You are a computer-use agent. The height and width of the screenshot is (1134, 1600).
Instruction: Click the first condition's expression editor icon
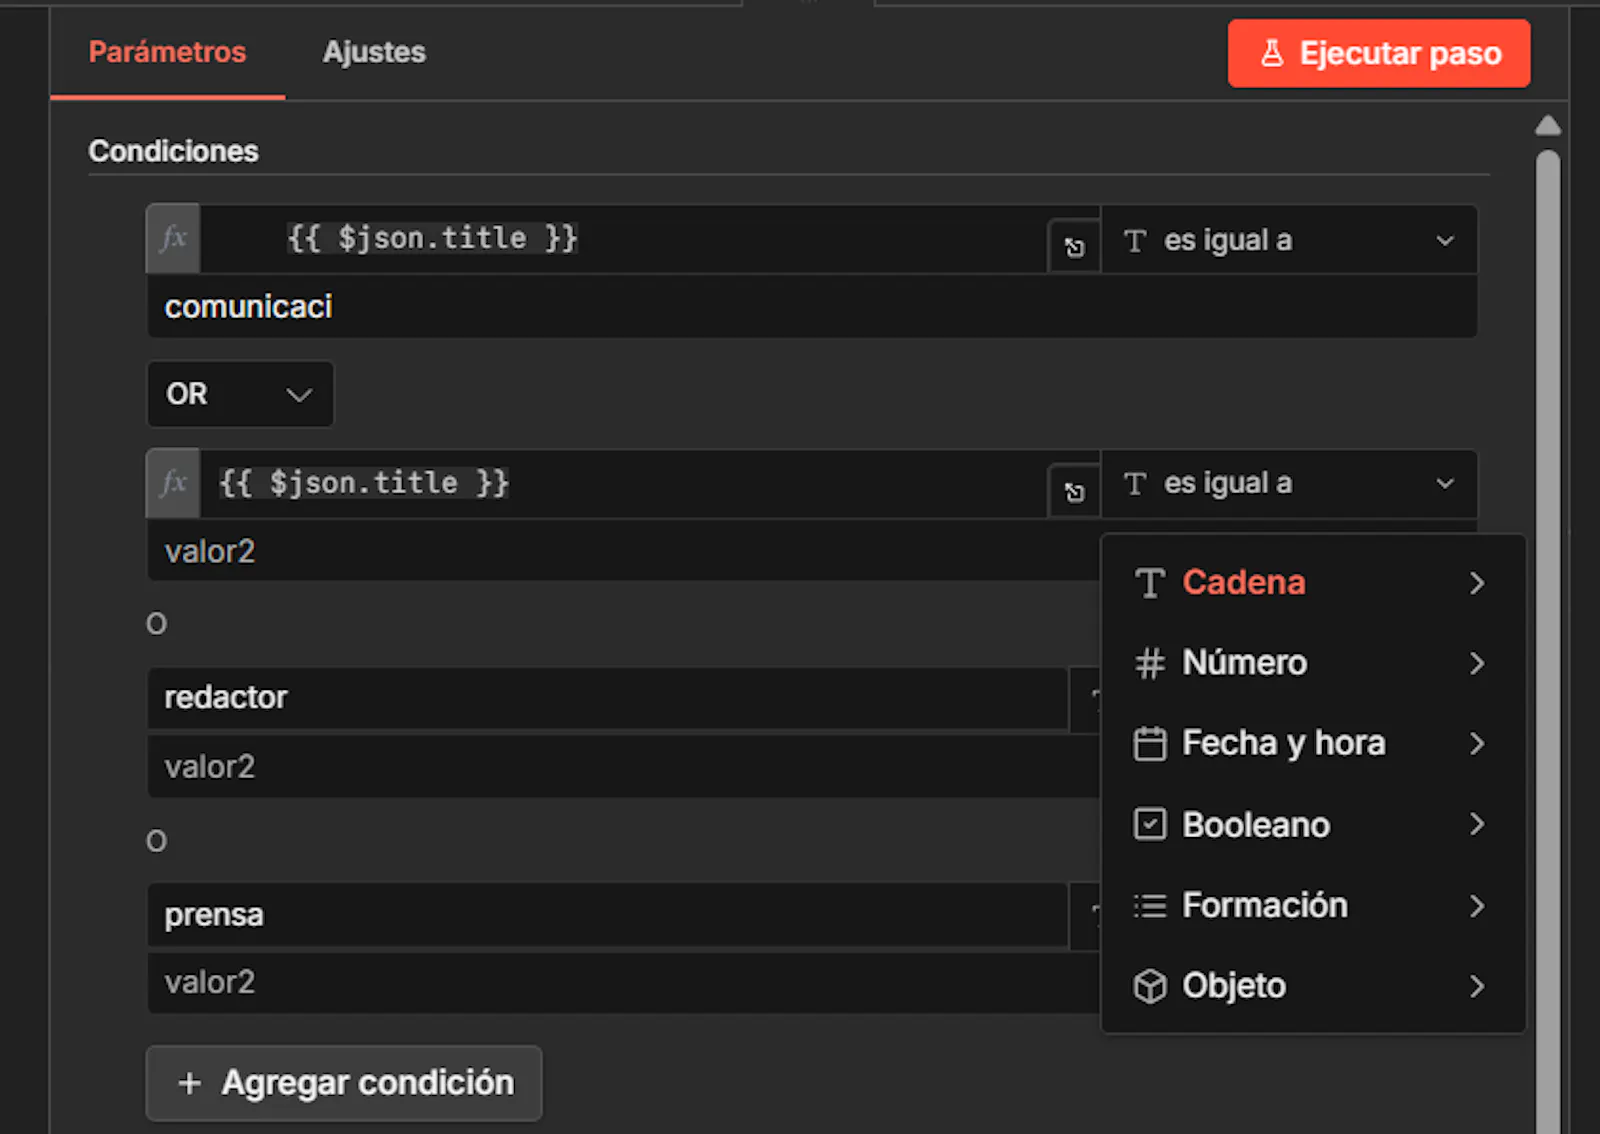(1074, 247)
